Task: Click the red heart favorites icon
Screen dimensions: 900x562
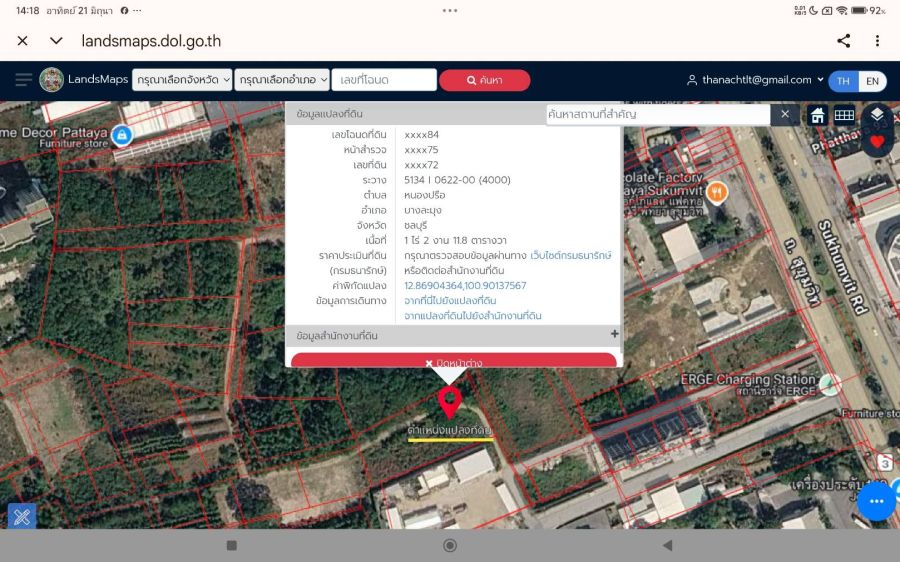Action: (877, 142)
